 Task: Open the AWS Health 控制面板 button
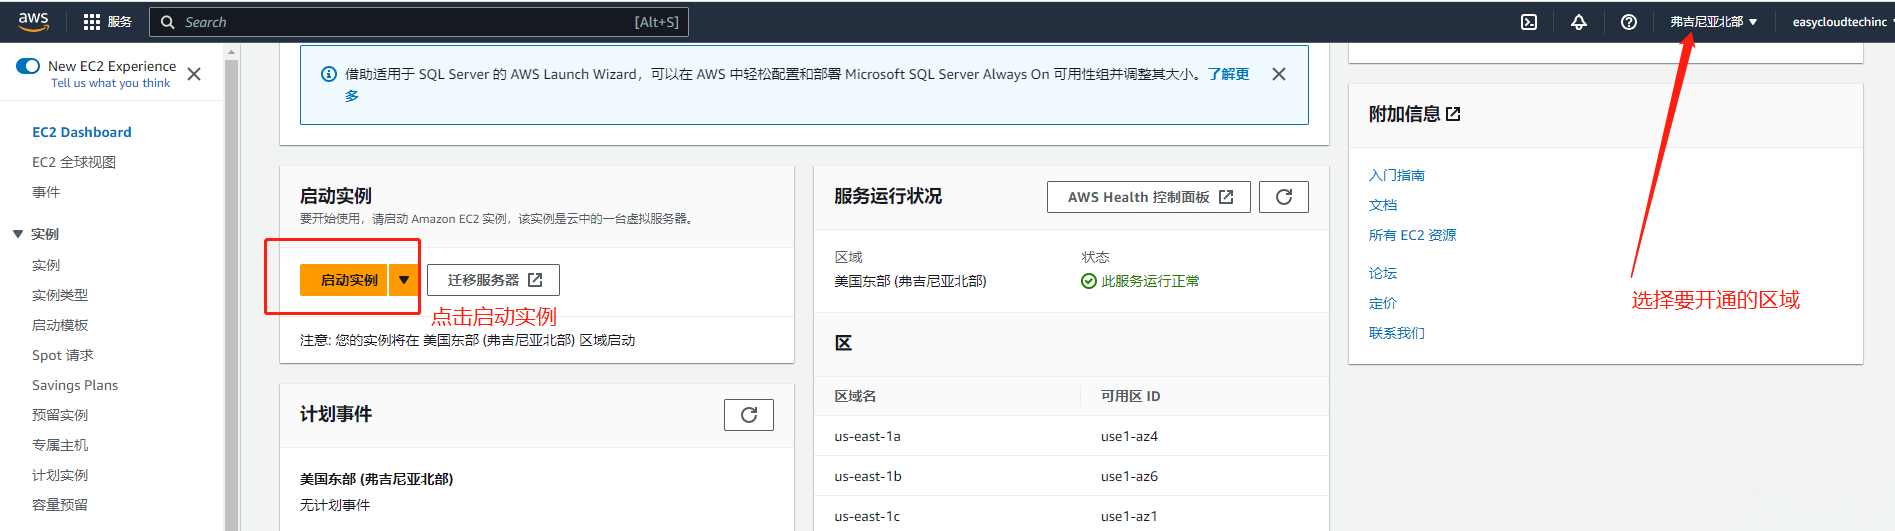1149,197
